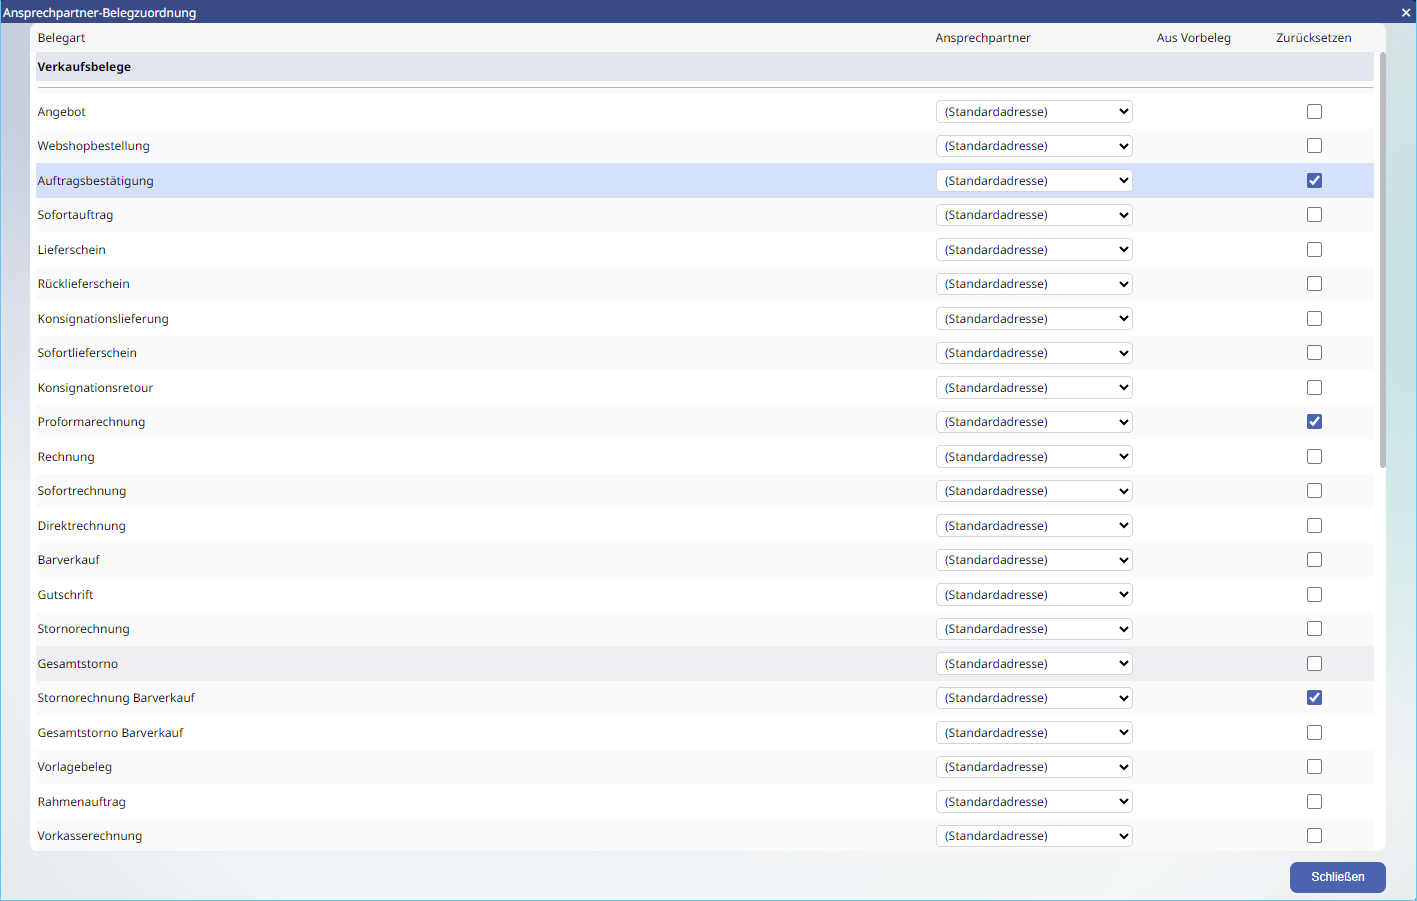Check Zurücksetzen for Vorlagebeleg
The height and width of the screenshot is (901, 1417).
tap(1314, 767)
